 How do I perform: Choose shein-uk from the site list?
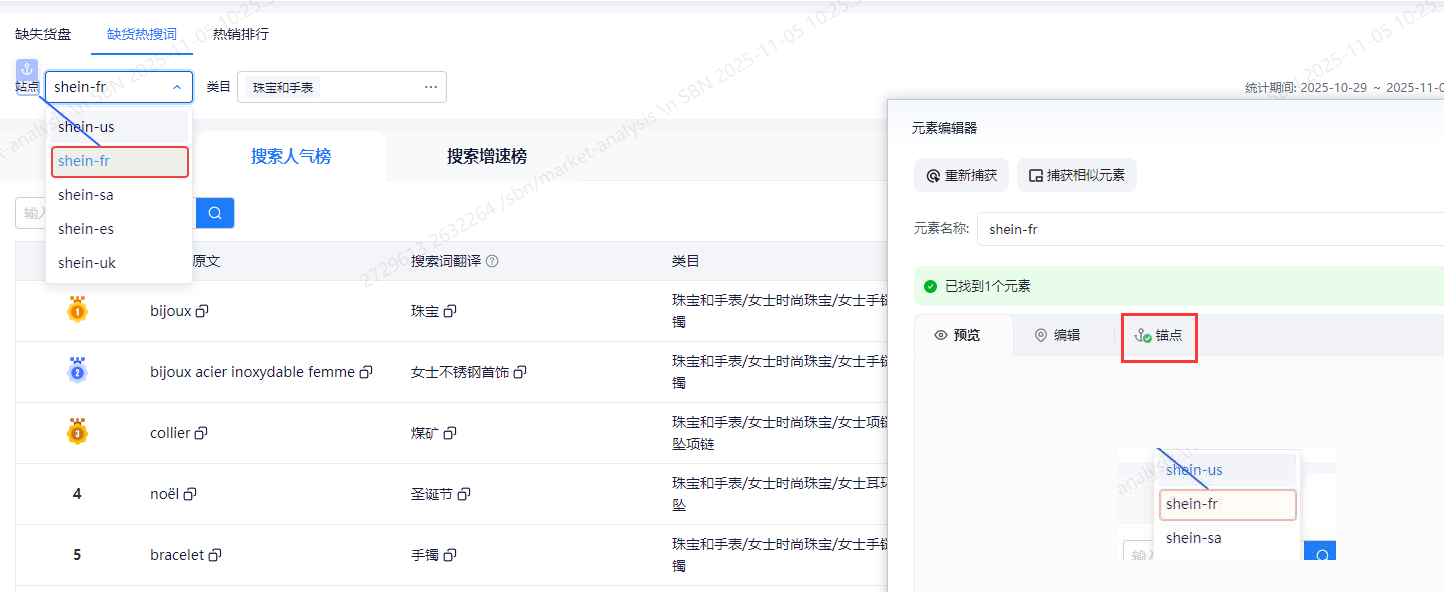coord(119,263)
